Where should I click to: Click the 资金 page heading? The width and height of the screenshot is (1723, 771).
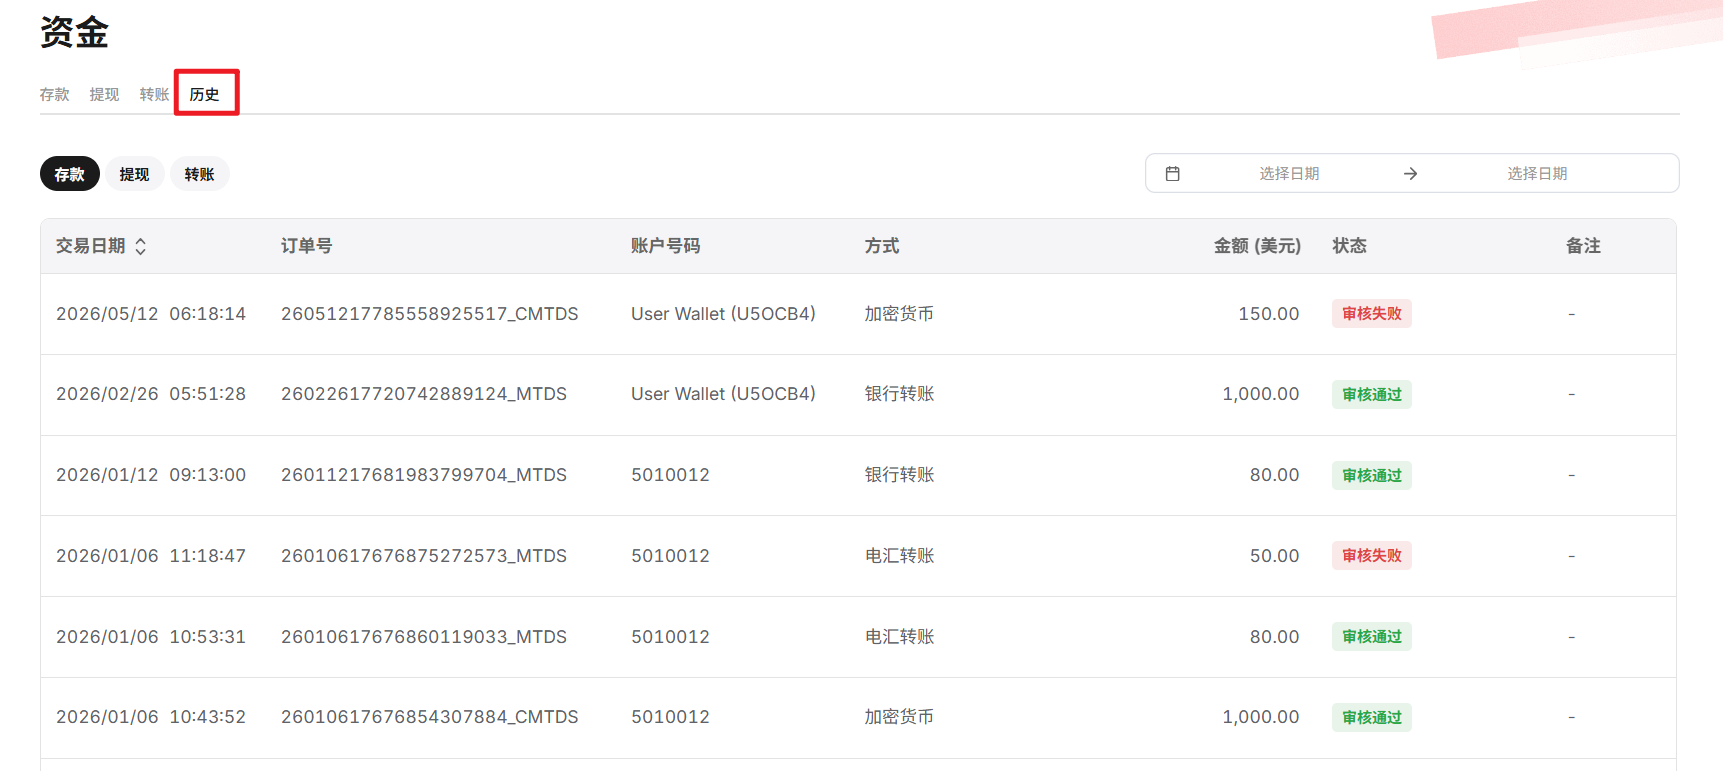click(74, 32)
